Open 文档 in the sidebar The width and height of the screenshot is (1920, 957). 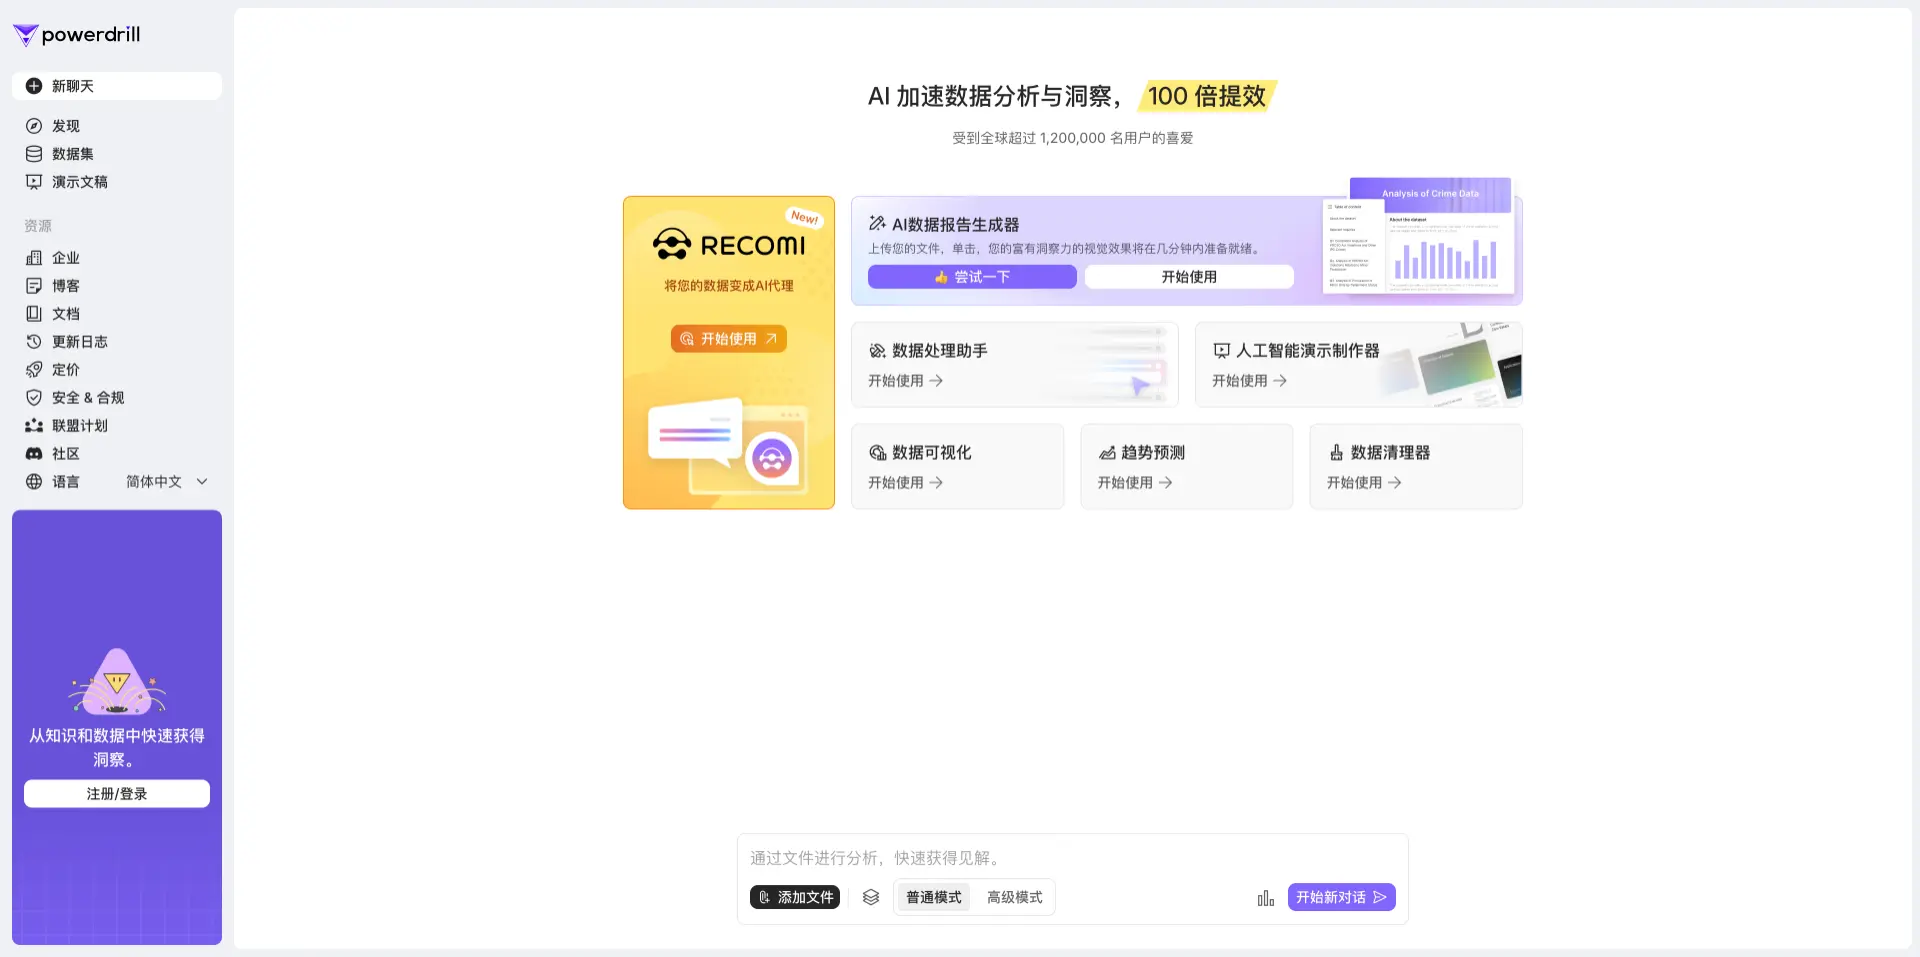(x=117, y=314)
